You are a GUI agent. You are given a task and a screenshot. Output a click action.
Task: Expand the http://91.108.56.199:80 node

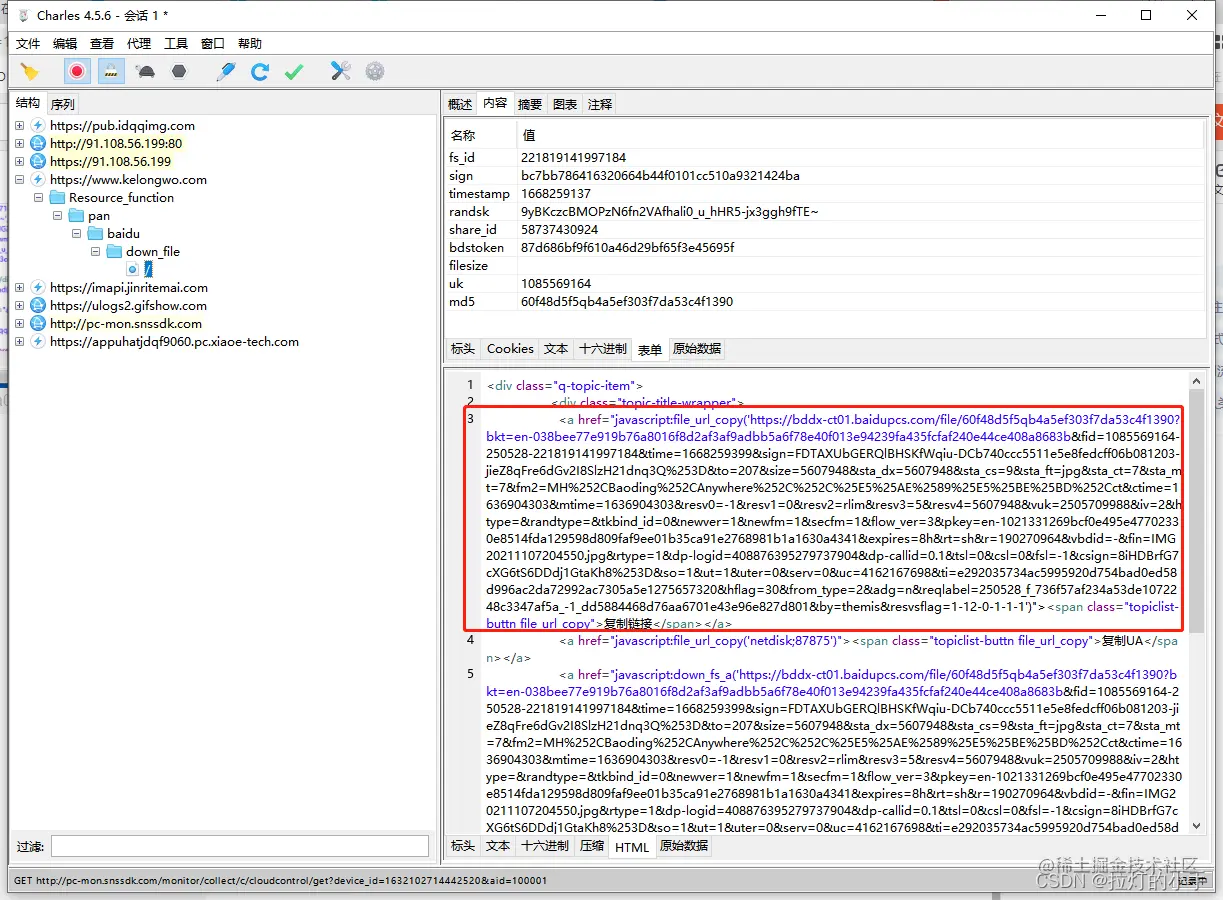19,144
